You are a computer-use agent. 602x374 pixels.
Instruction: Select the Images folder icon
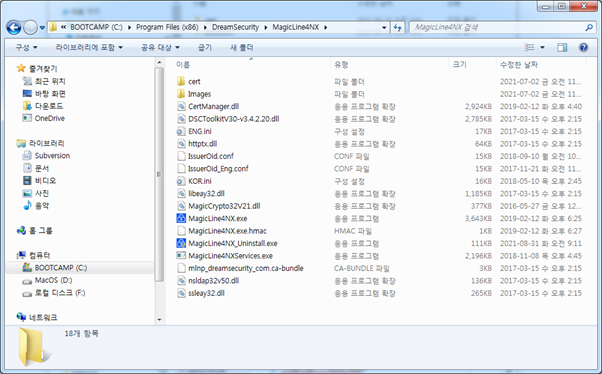point(181,94)
